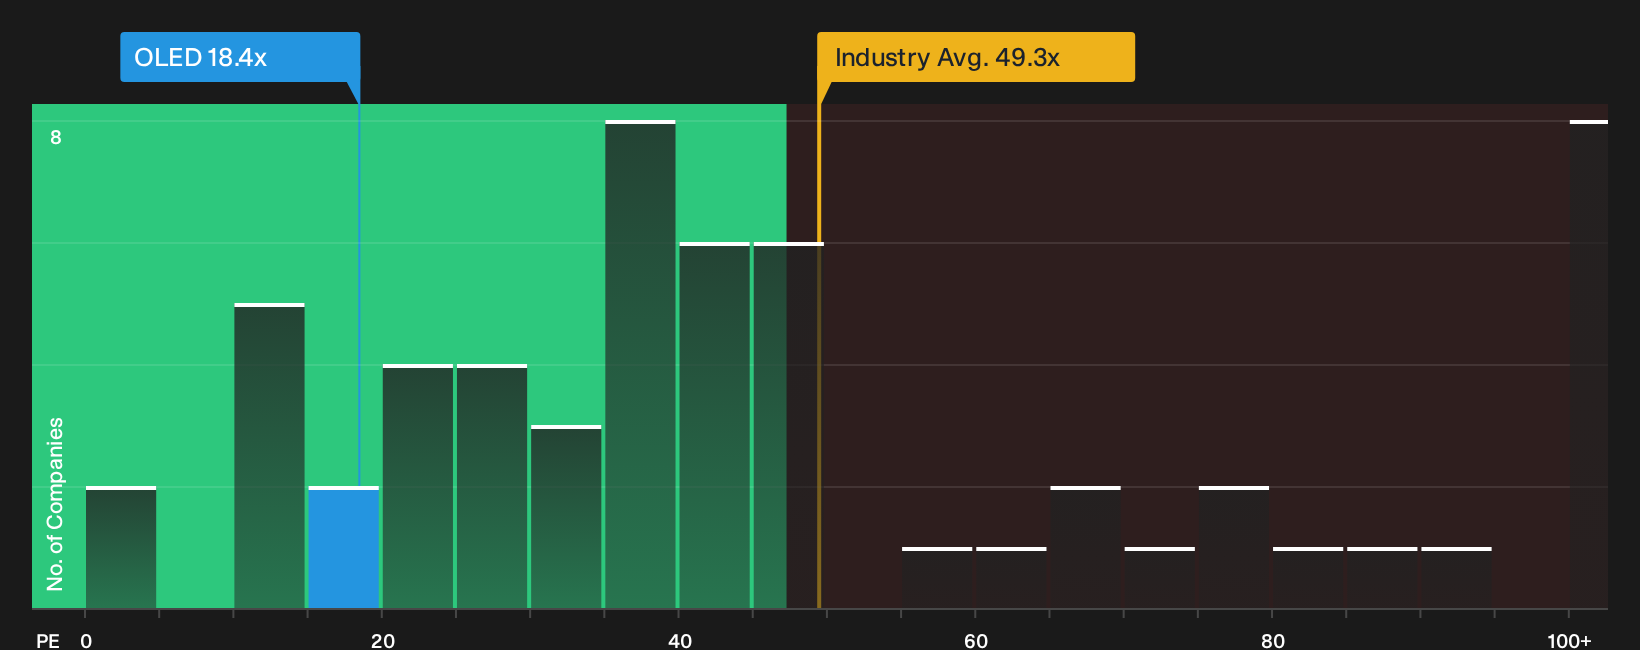Click the PE axis title
The width and height of the screenshot is (1640, 650).
click(x=48, y=640)
